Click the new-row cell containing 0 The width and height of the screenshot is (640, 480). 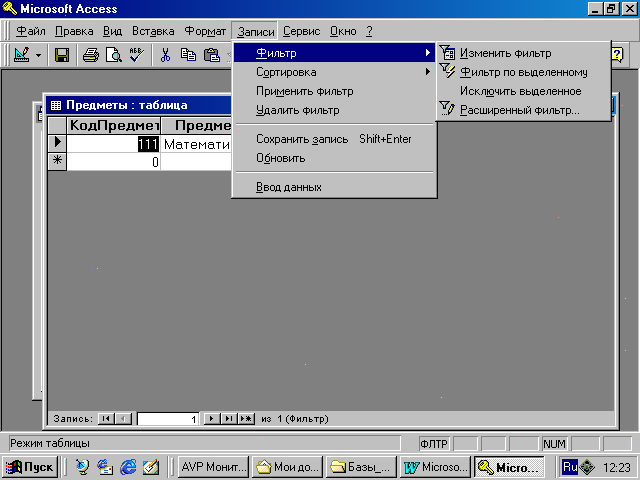[x=113, y=162]
